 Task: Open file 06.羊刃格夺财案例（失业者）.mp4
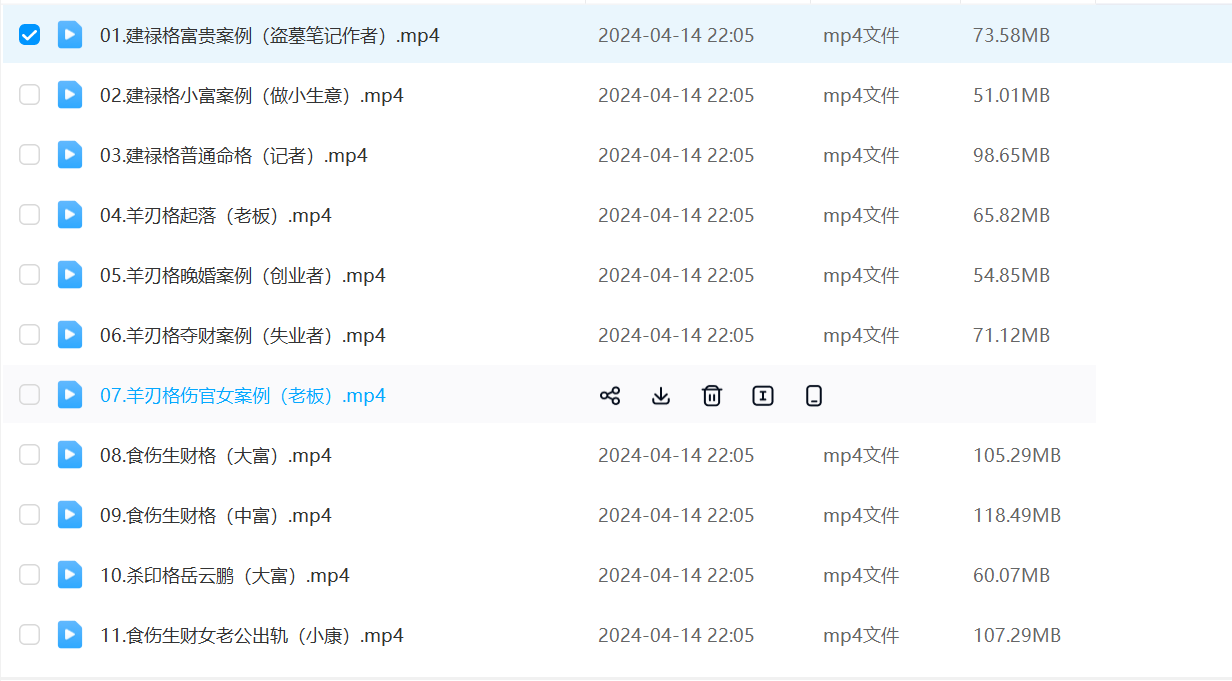click(242, 336)
